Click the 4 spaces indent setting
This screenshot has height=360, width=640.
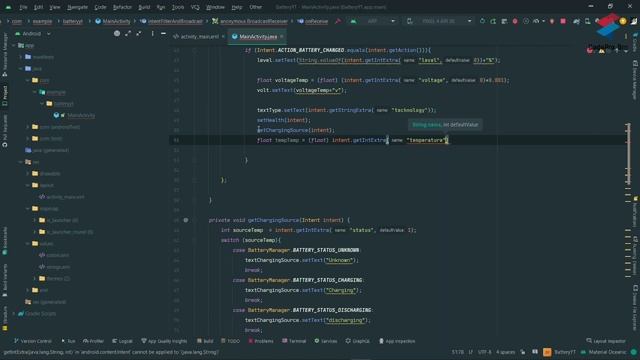click(506, 352)
